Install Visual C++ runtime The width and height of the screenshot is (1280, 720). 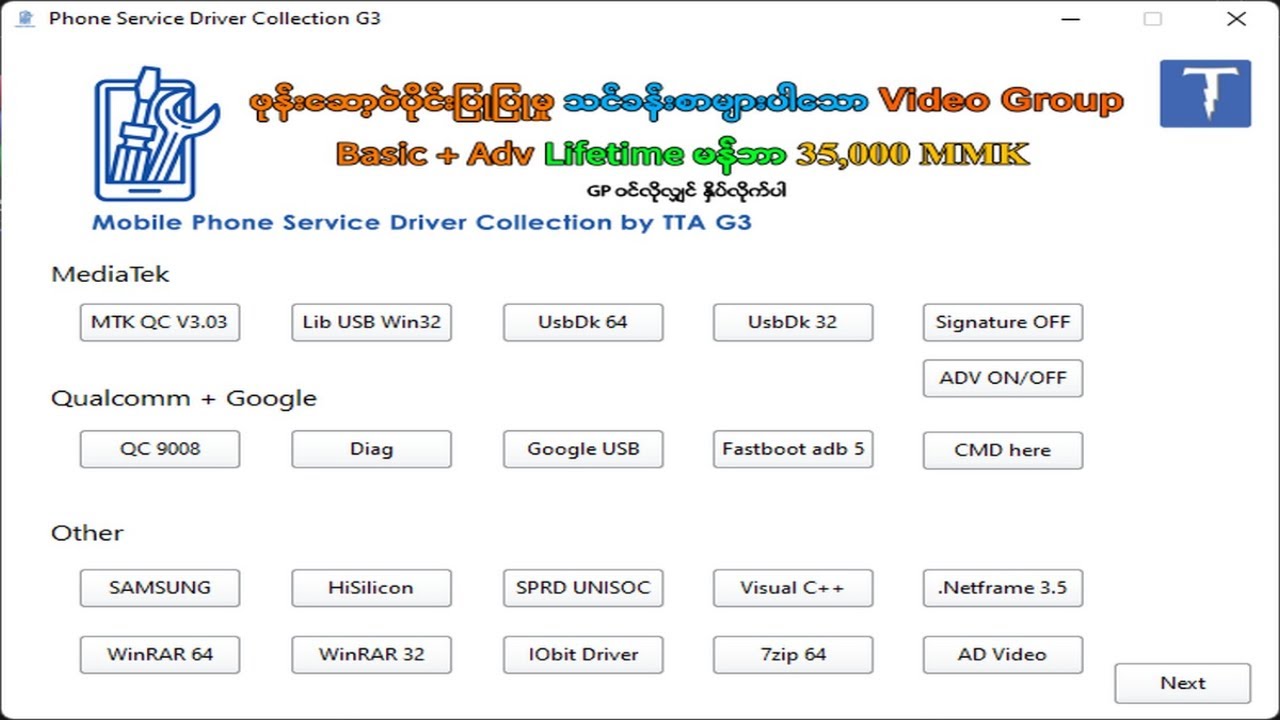(793, 587)
